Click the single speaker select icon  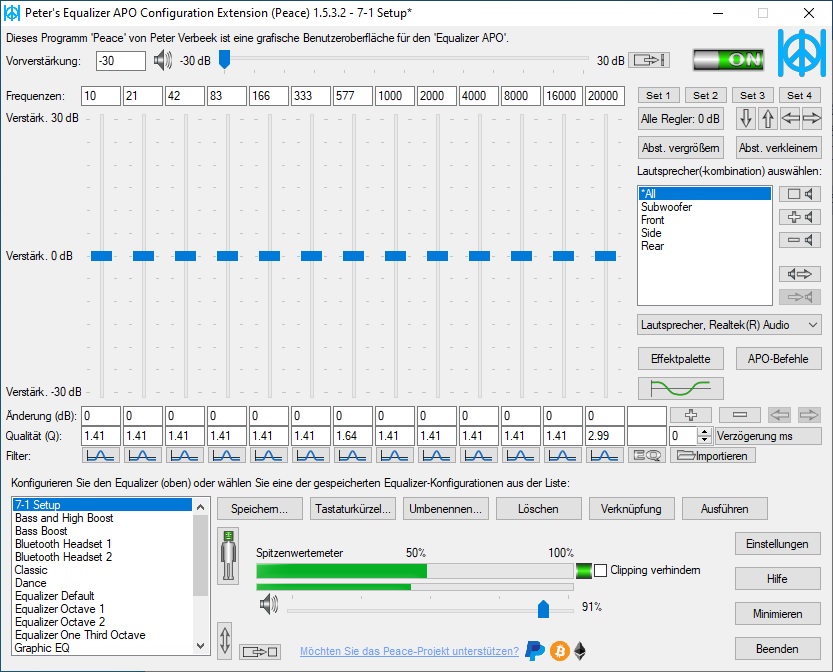coord(800,194)
